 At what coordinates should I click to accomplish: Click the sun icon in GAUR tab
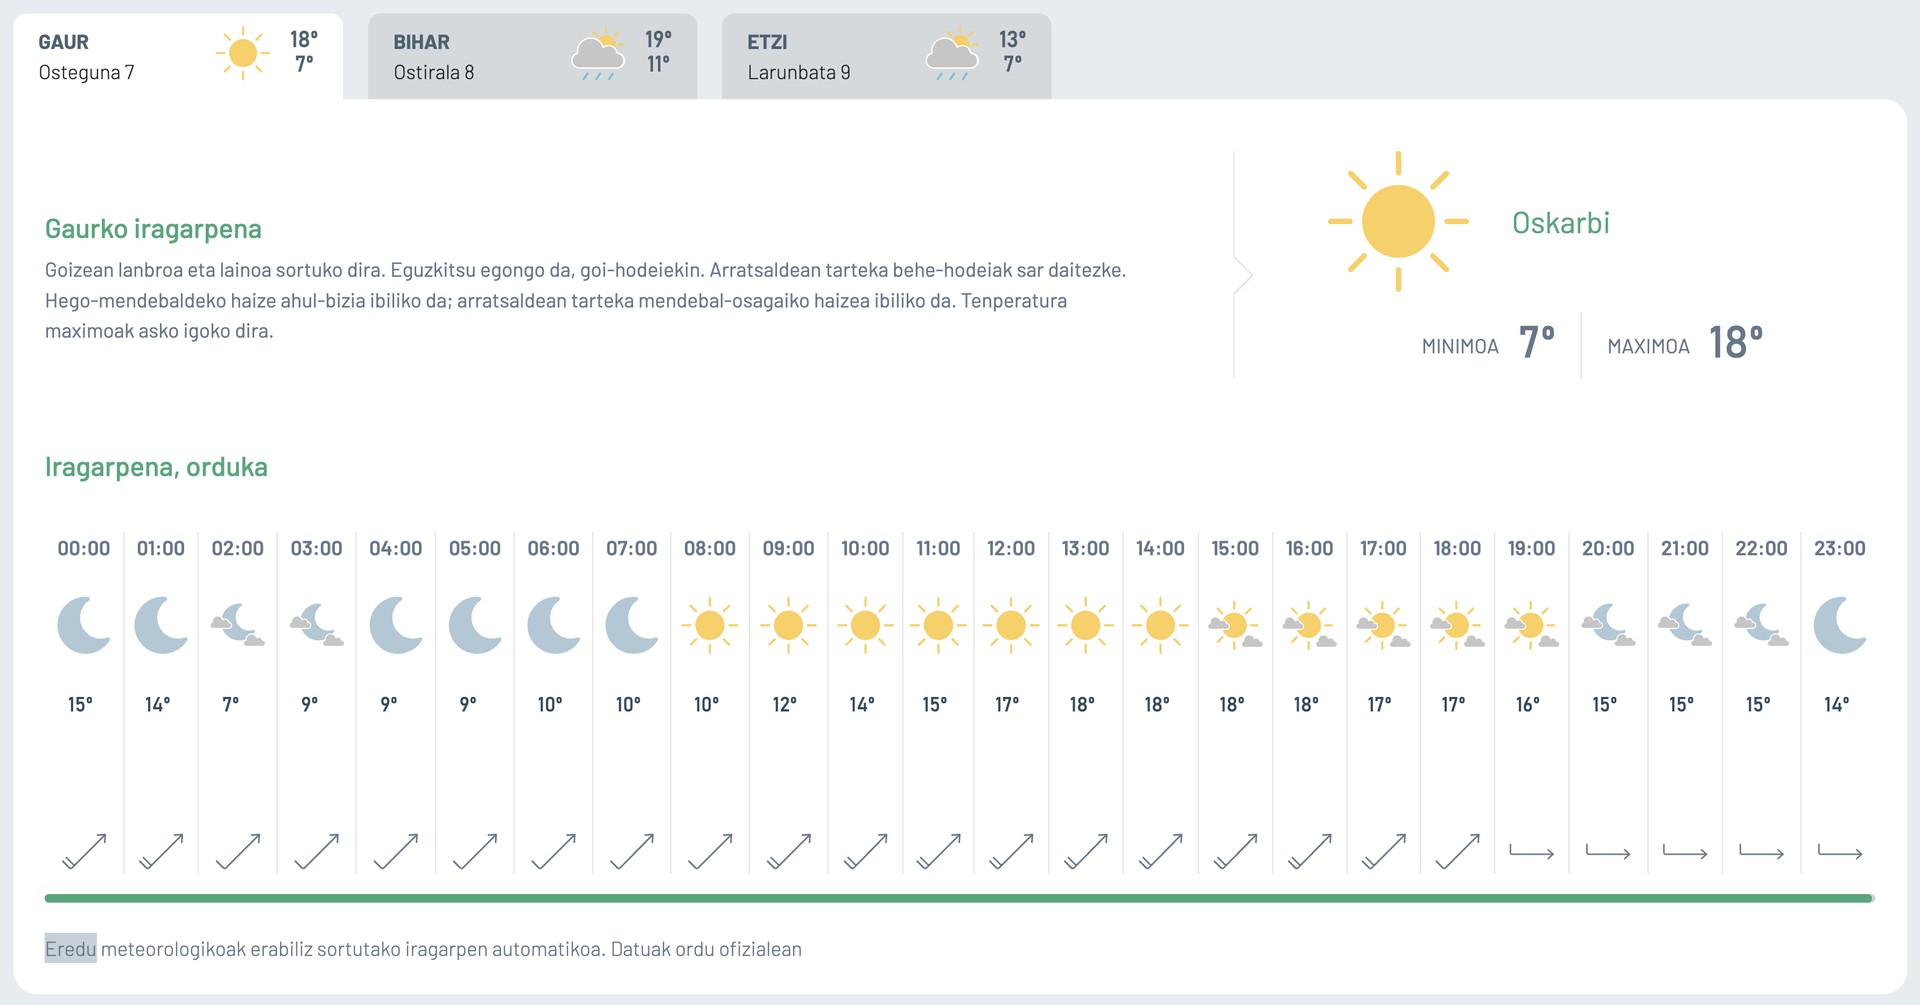(x=243, y=53)
